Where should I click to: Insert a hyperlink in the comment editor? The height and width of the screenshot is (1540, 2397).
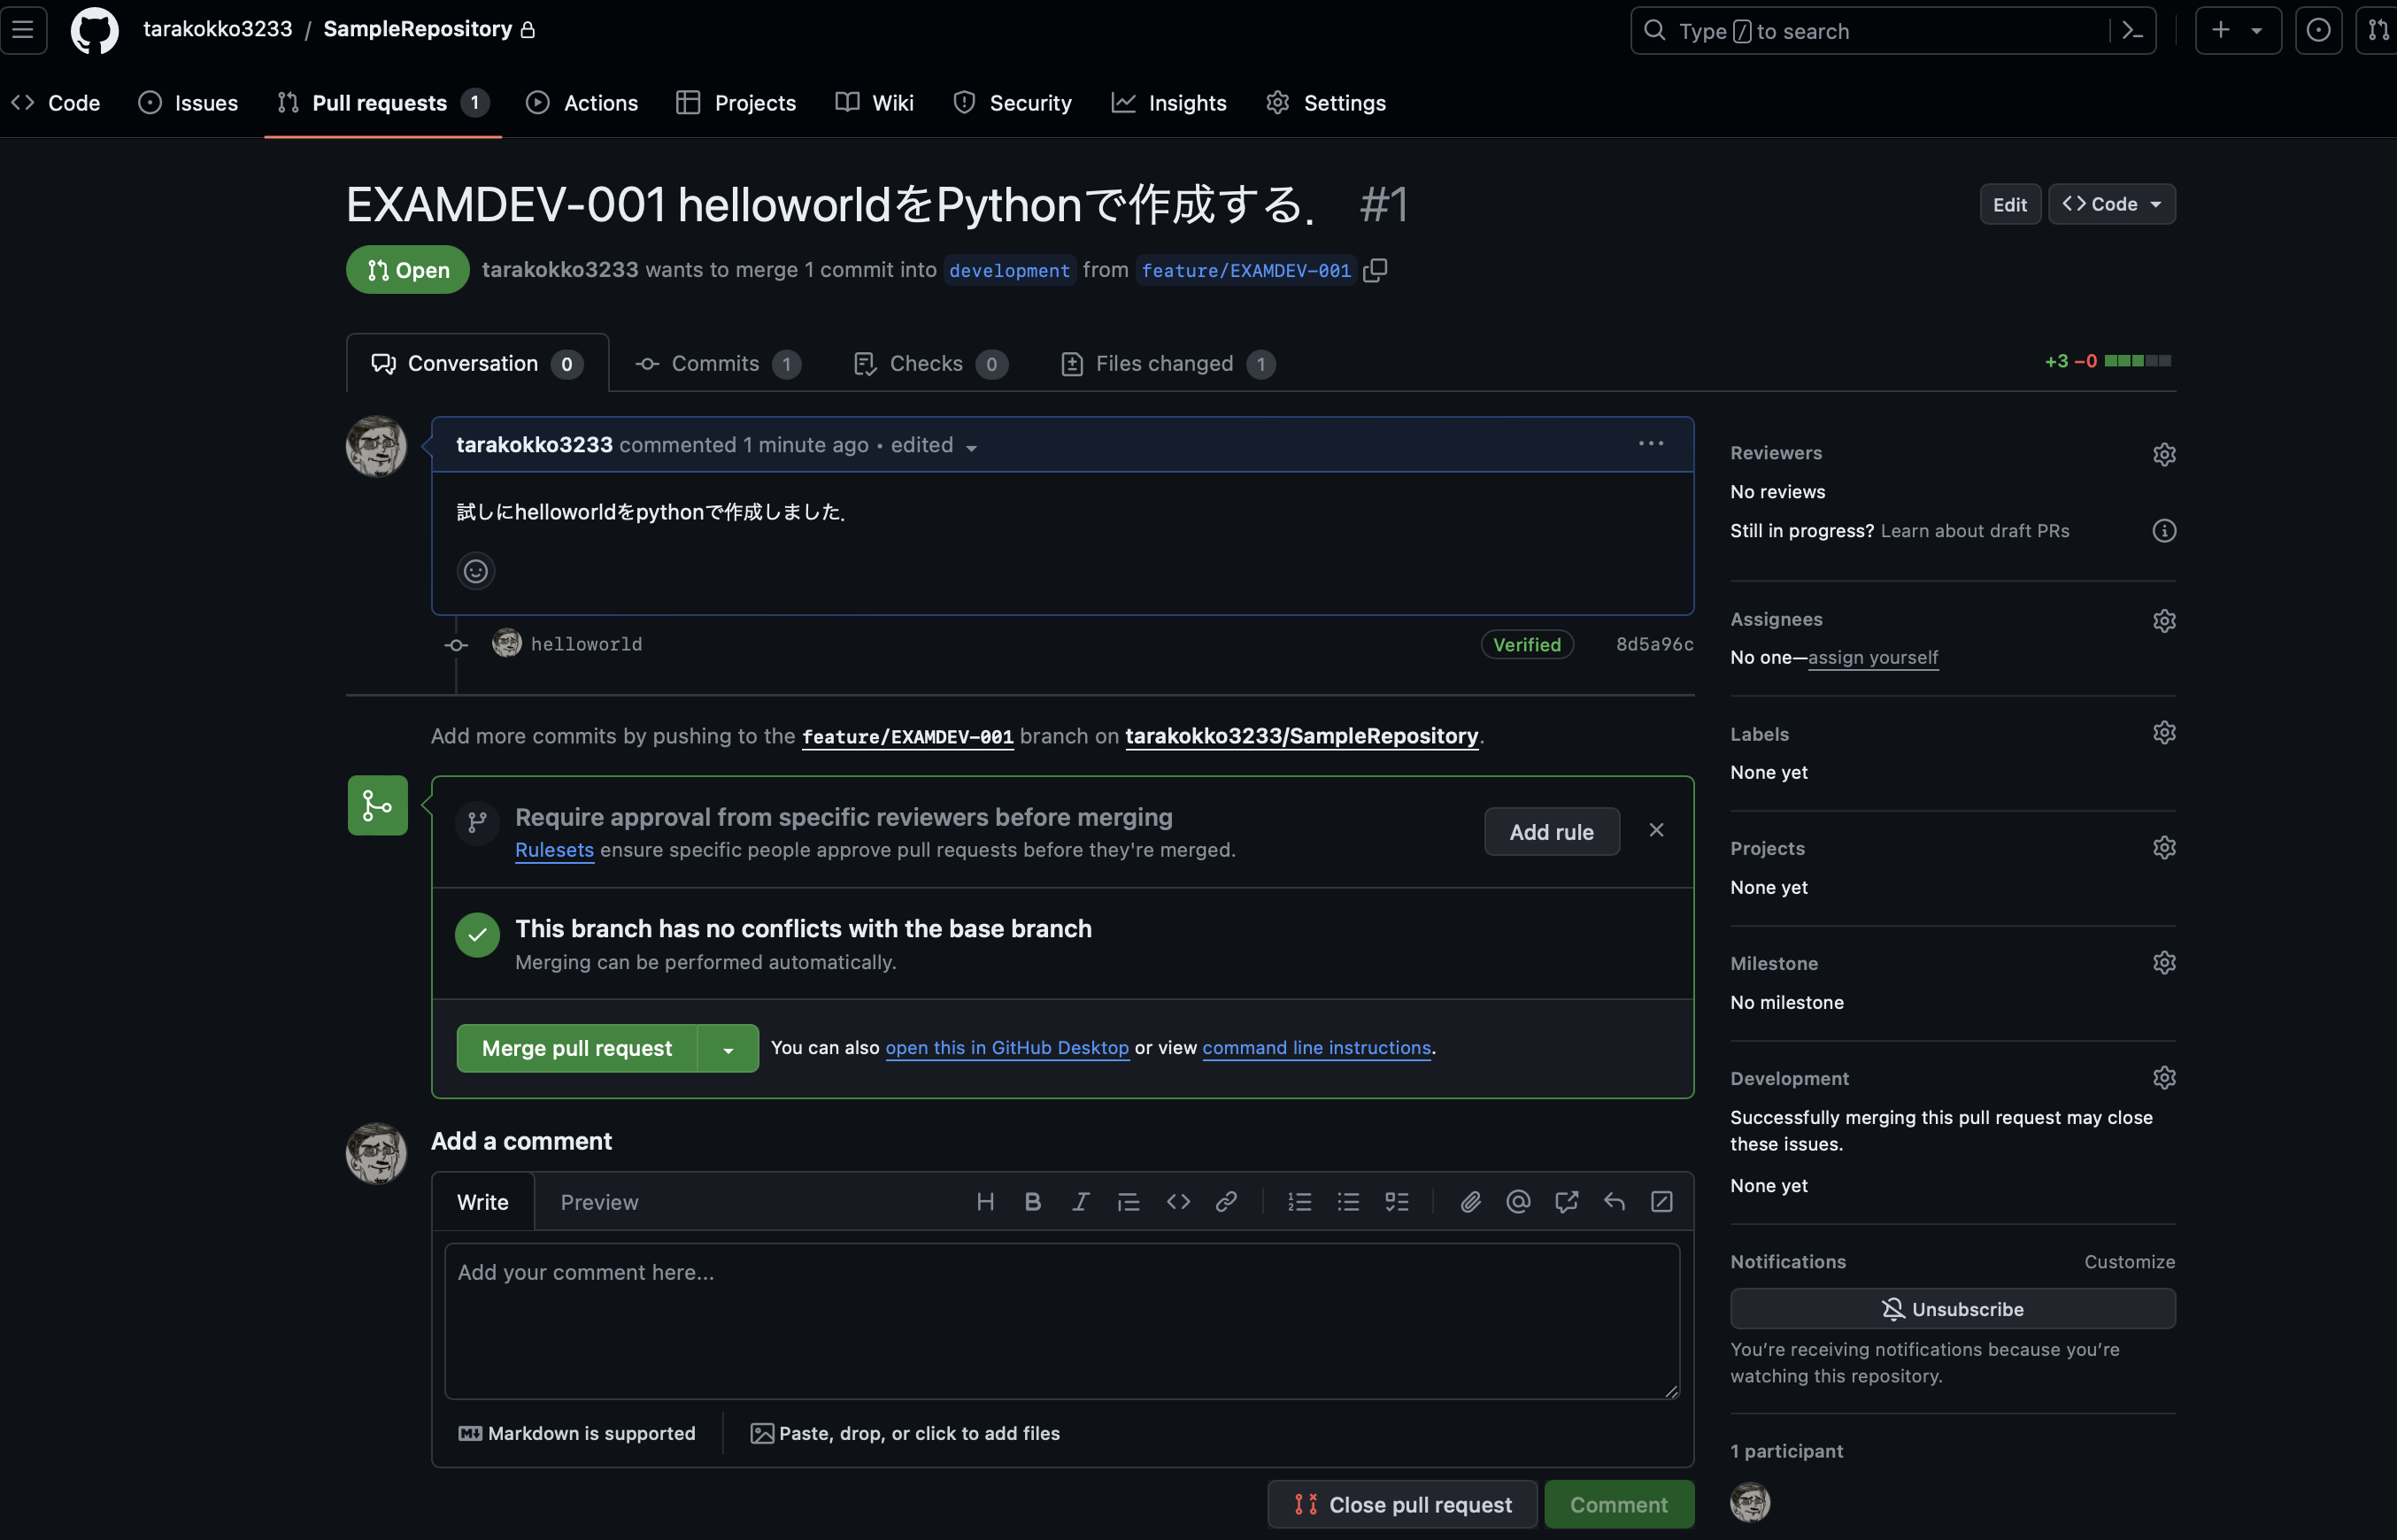(1225, 1201)
